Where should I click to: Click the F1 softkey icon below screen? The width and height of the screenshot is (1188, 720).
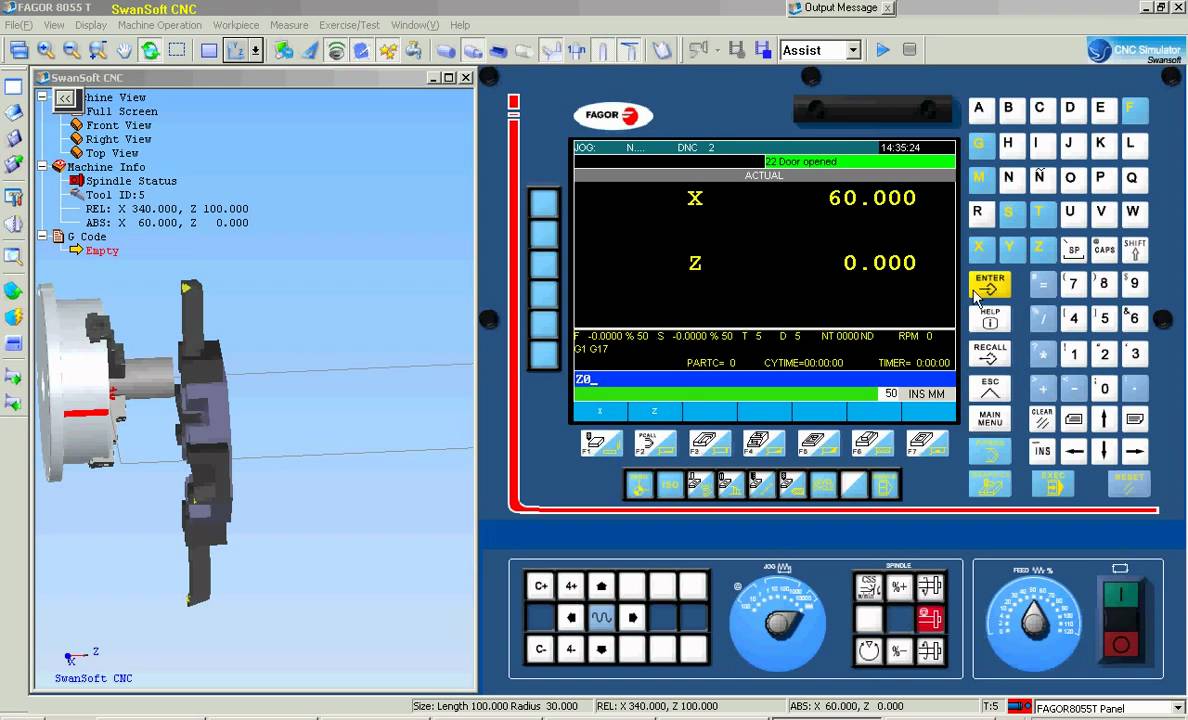[x=602, y=443]
